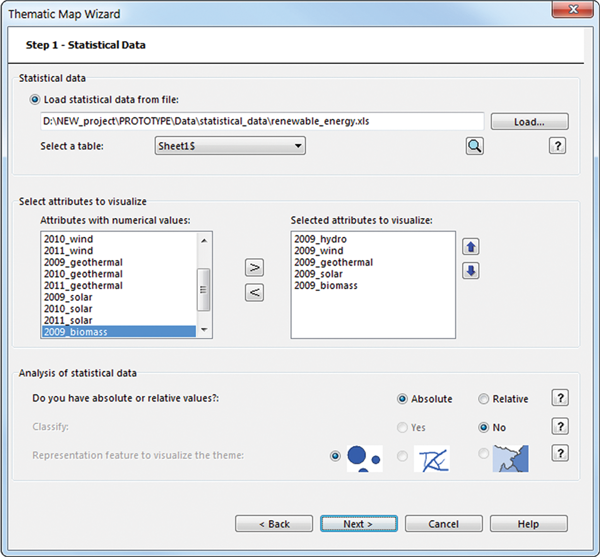Click the Next button
The image size is (600, 557).
[x=359, y=524]
